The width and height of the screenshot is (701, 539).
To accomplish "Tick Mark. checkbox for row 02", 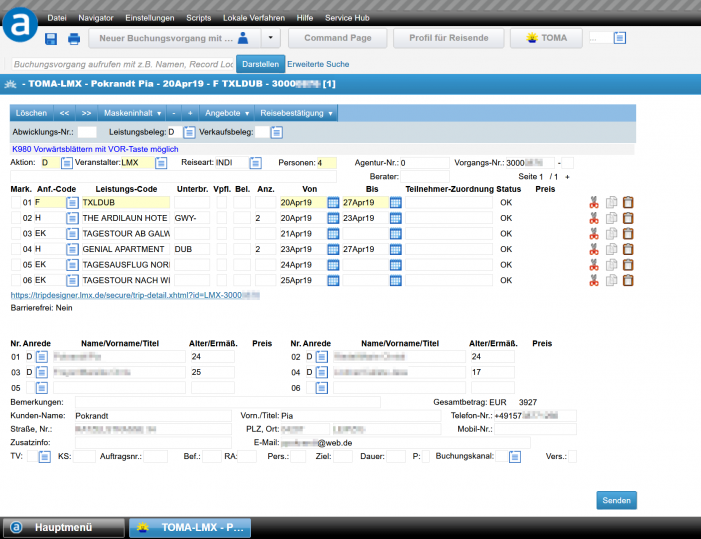I will 16,218.
